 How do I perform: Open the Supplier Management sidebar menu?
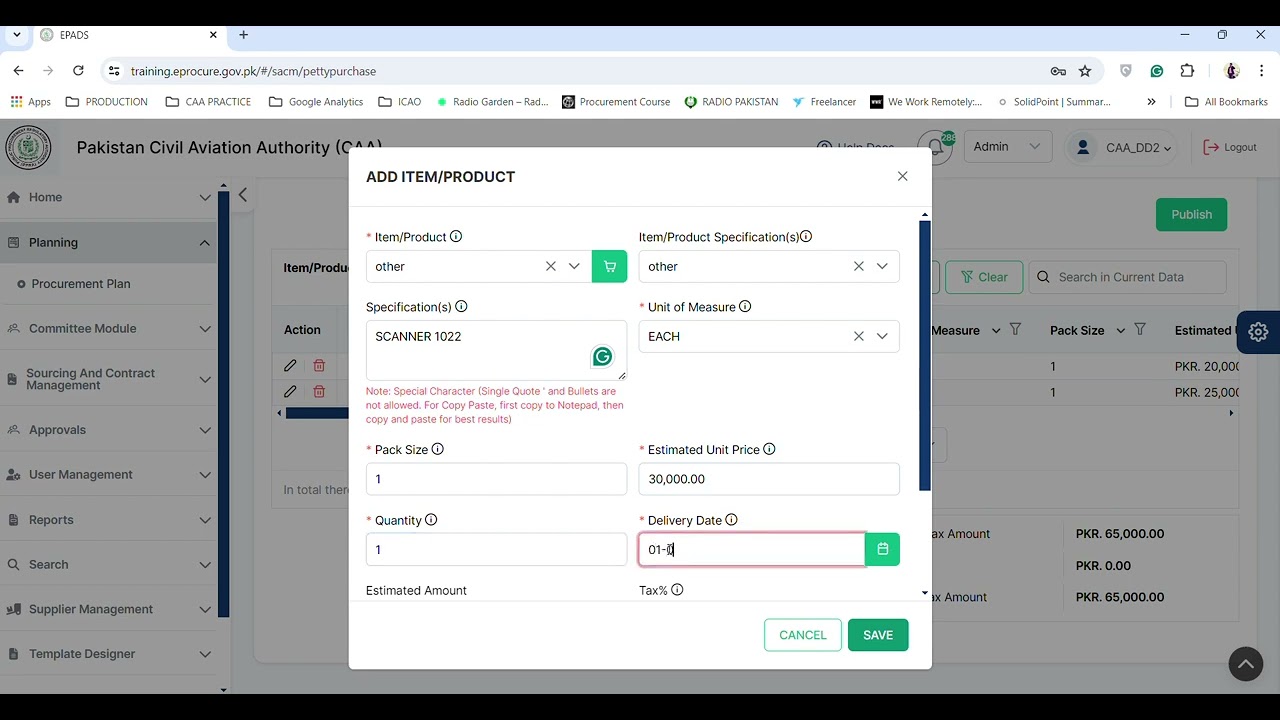pyautogui.click(x=108, y=609)
